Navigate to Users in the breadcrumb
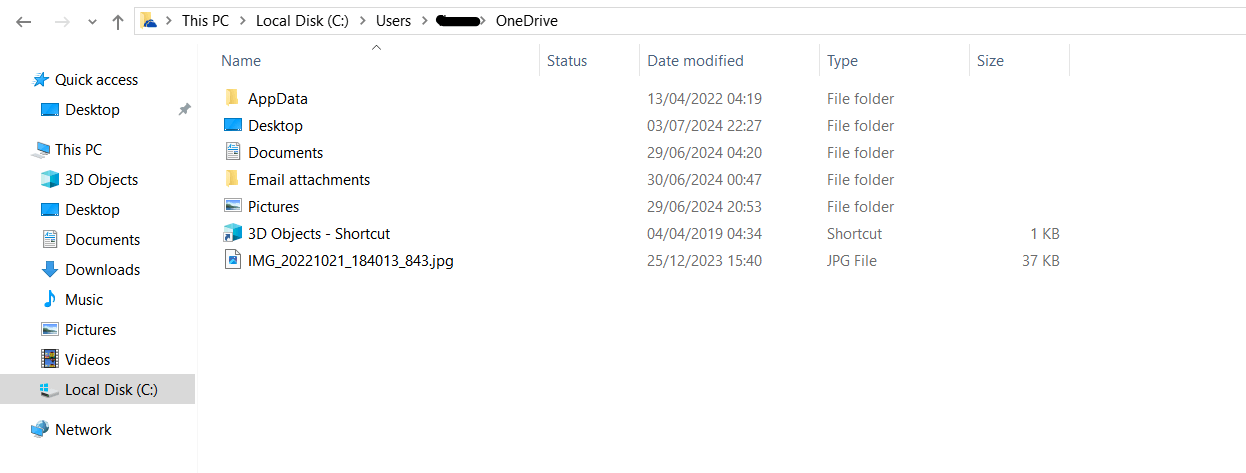Screen dimensions: 1246x473 pyautogui.click(x=395, y=21)
